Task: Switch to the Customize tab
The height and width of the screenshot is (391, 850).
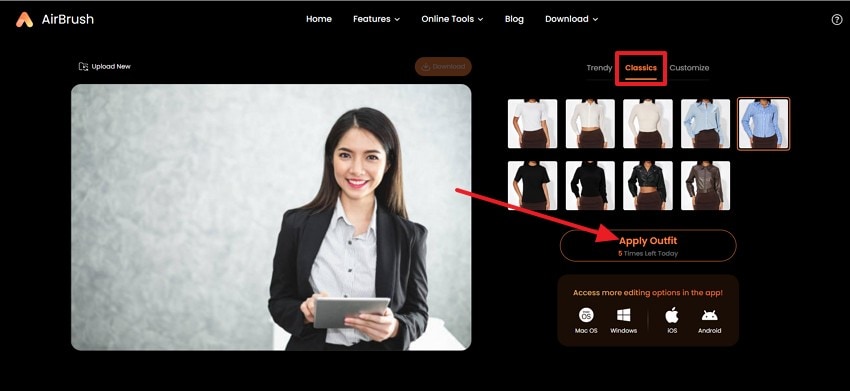Action: pyautogui.click(x=689, y=68)
